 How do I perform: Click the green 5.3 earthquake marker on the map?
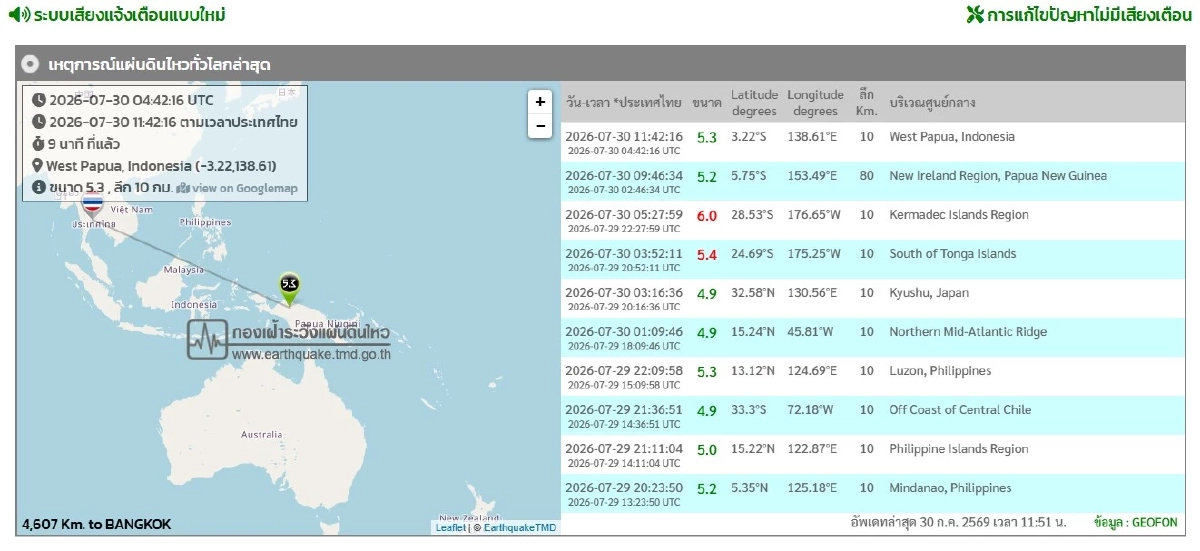pos(290,288)
